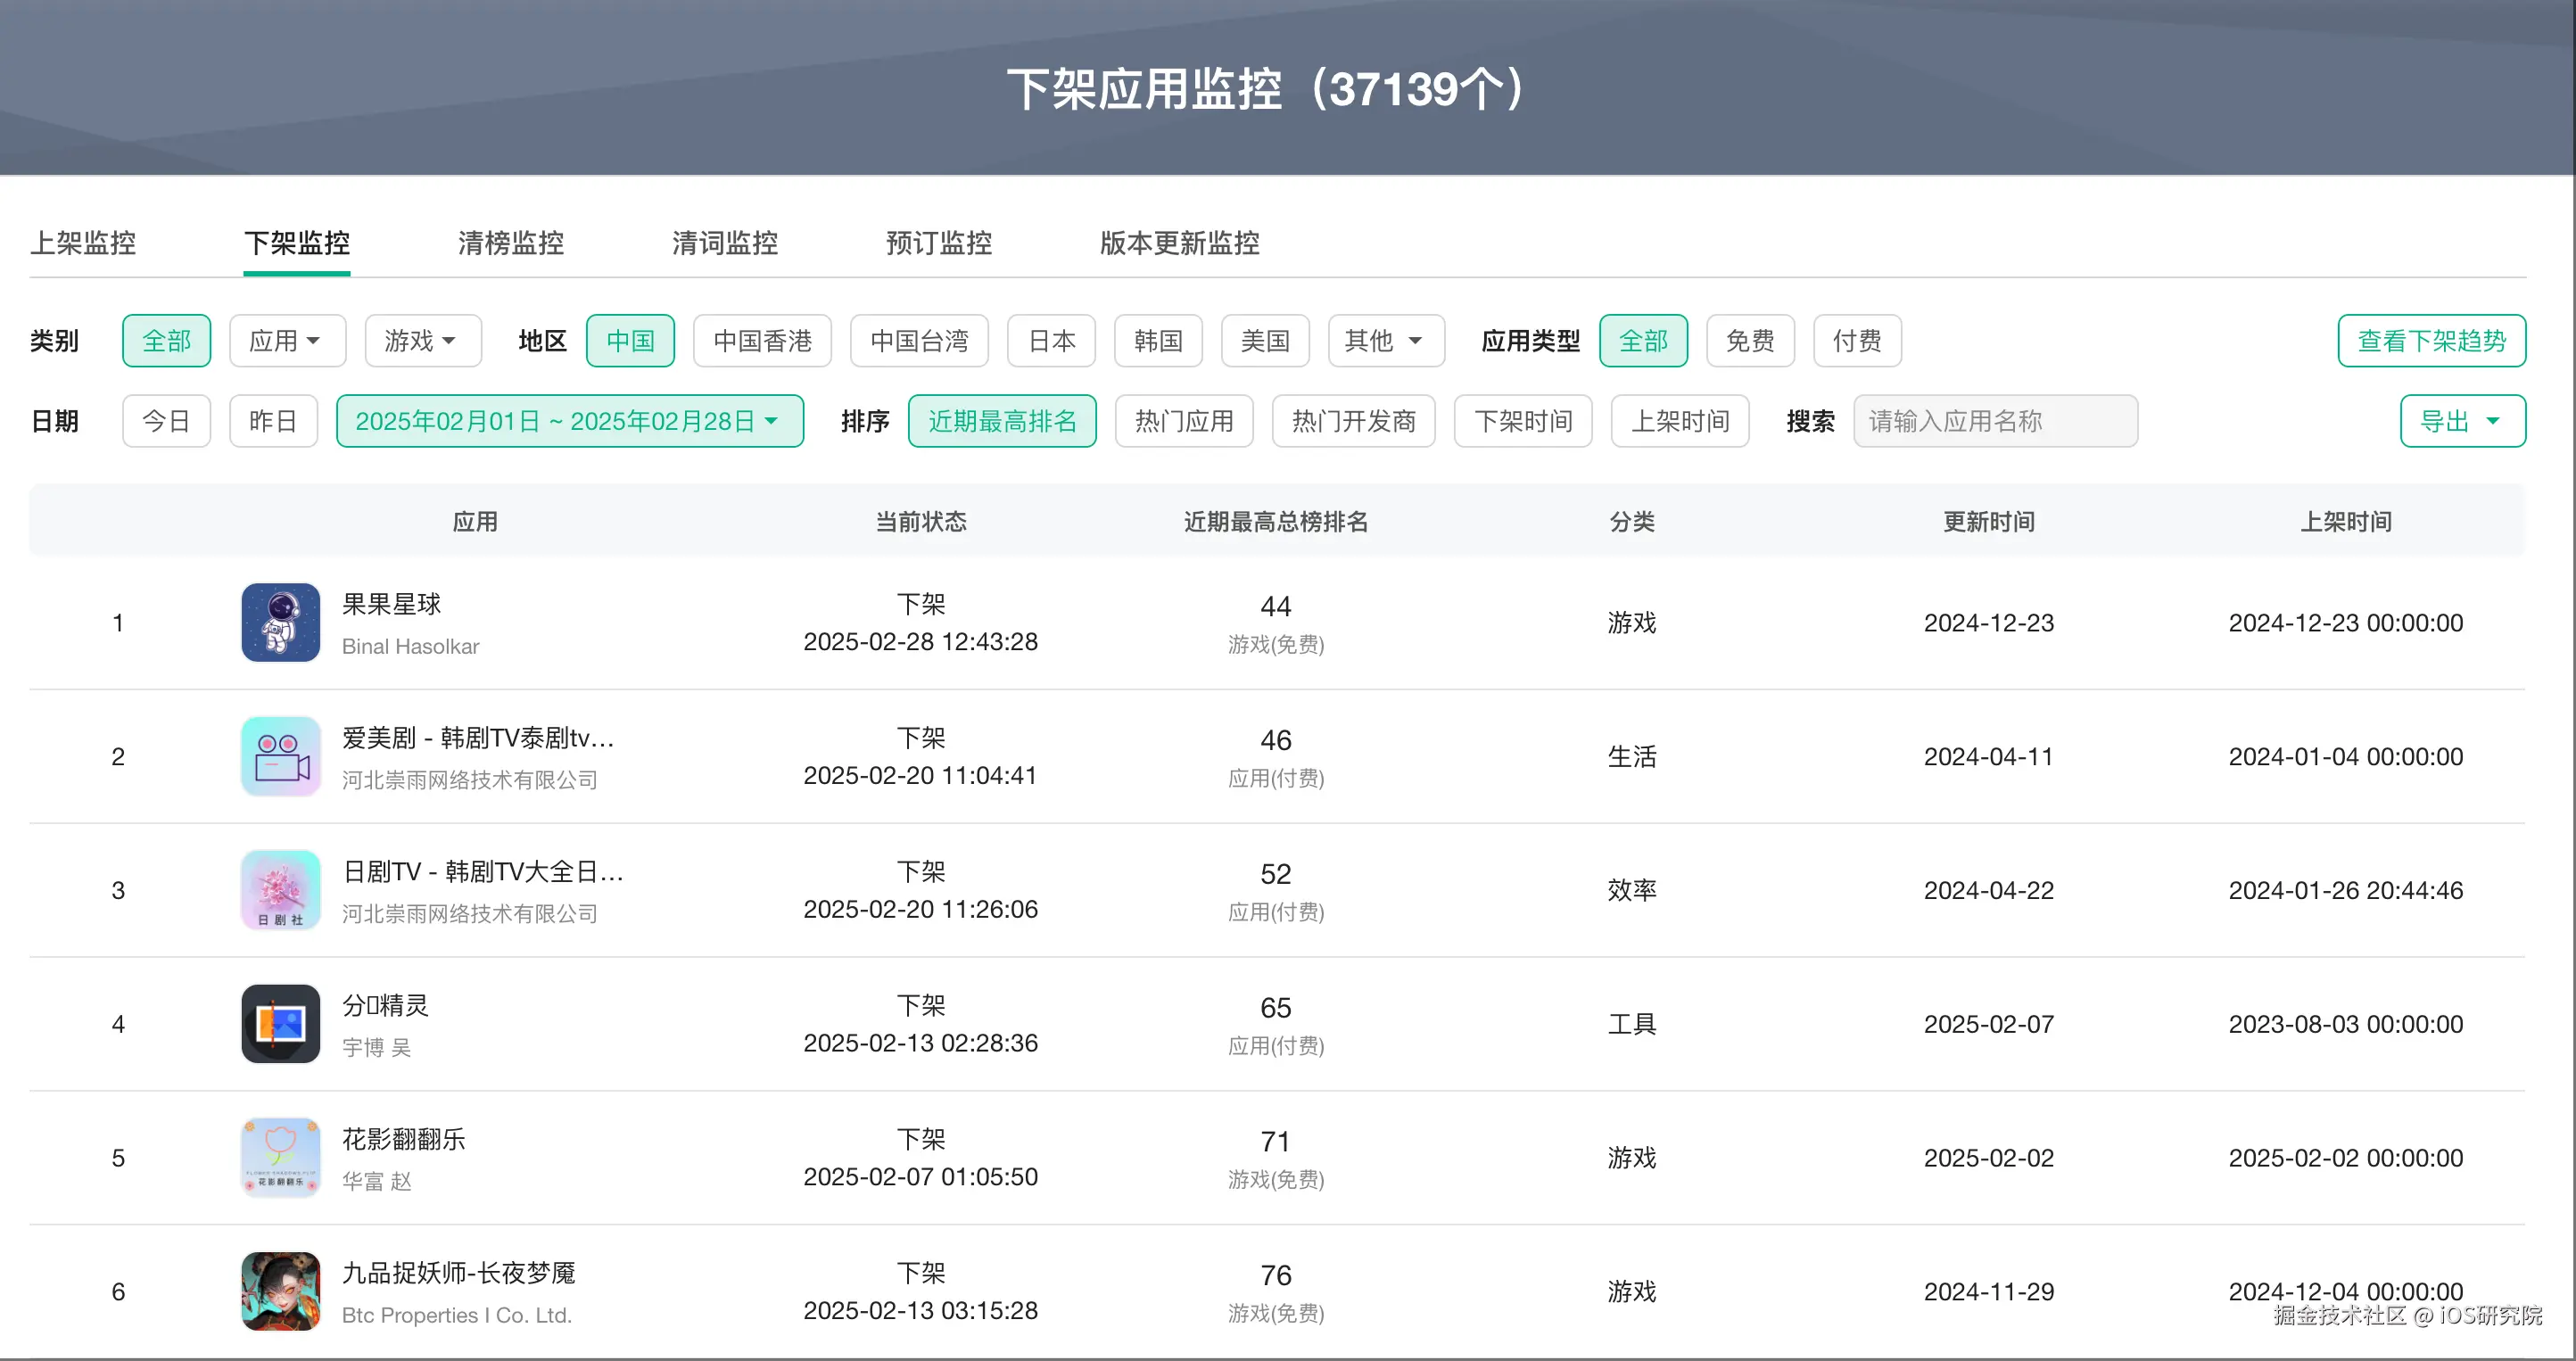The image size is (2576, 1361).
Task: Click the app name search input field
Action: tap(1995, 420)
